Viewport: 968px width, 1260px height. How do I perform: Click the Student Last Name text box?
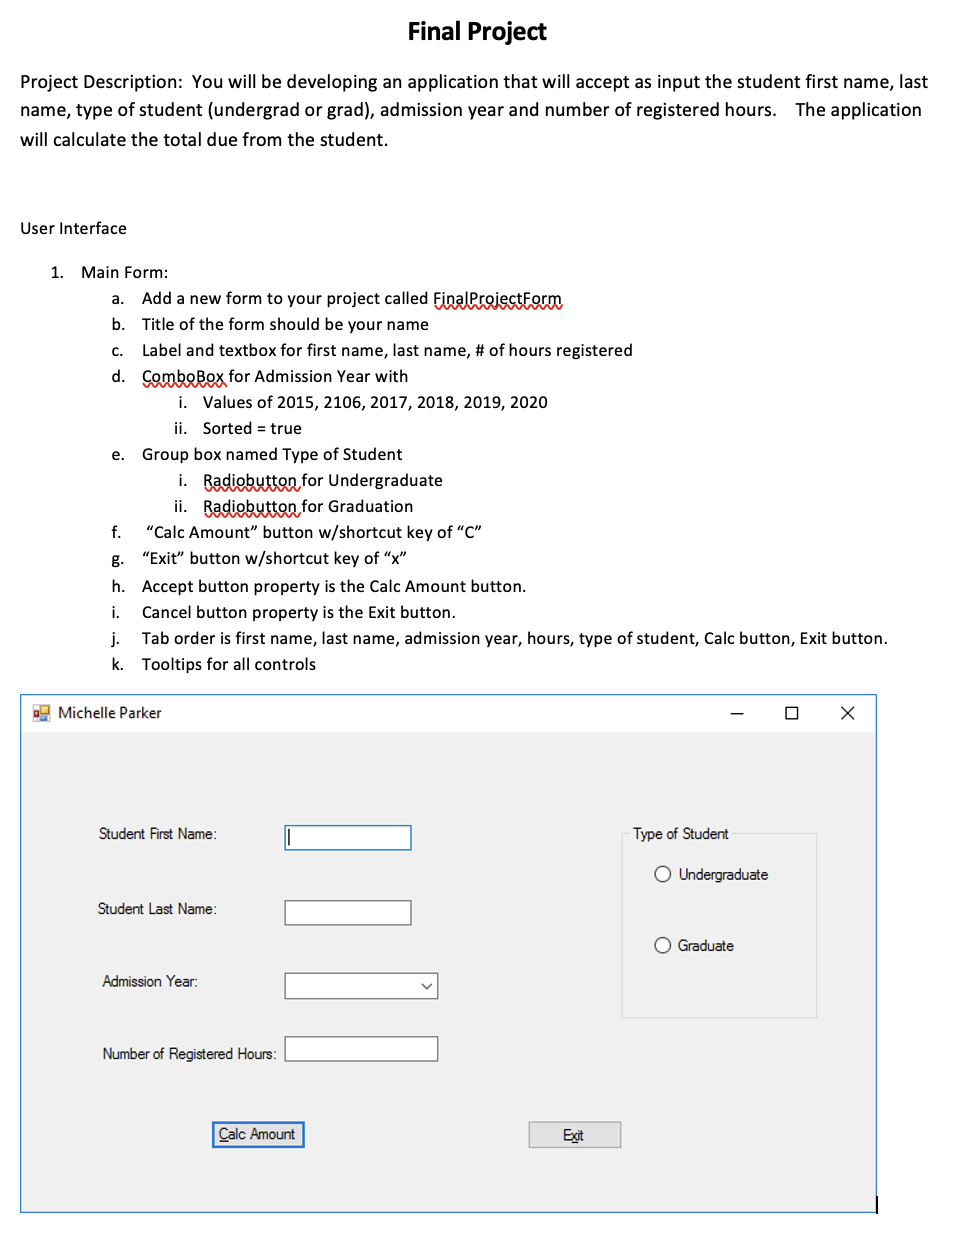coord(347,911)
